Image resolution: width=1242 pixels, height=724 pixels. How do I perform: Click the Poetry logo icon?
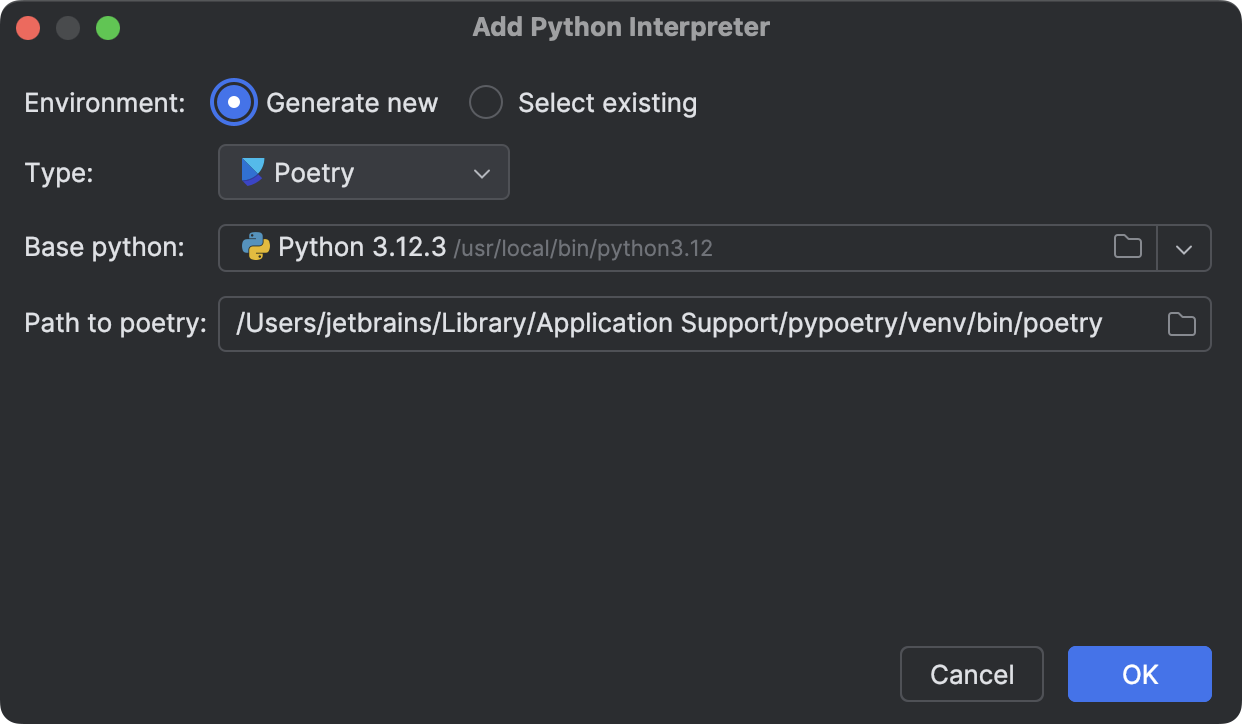tap(252, 172)
